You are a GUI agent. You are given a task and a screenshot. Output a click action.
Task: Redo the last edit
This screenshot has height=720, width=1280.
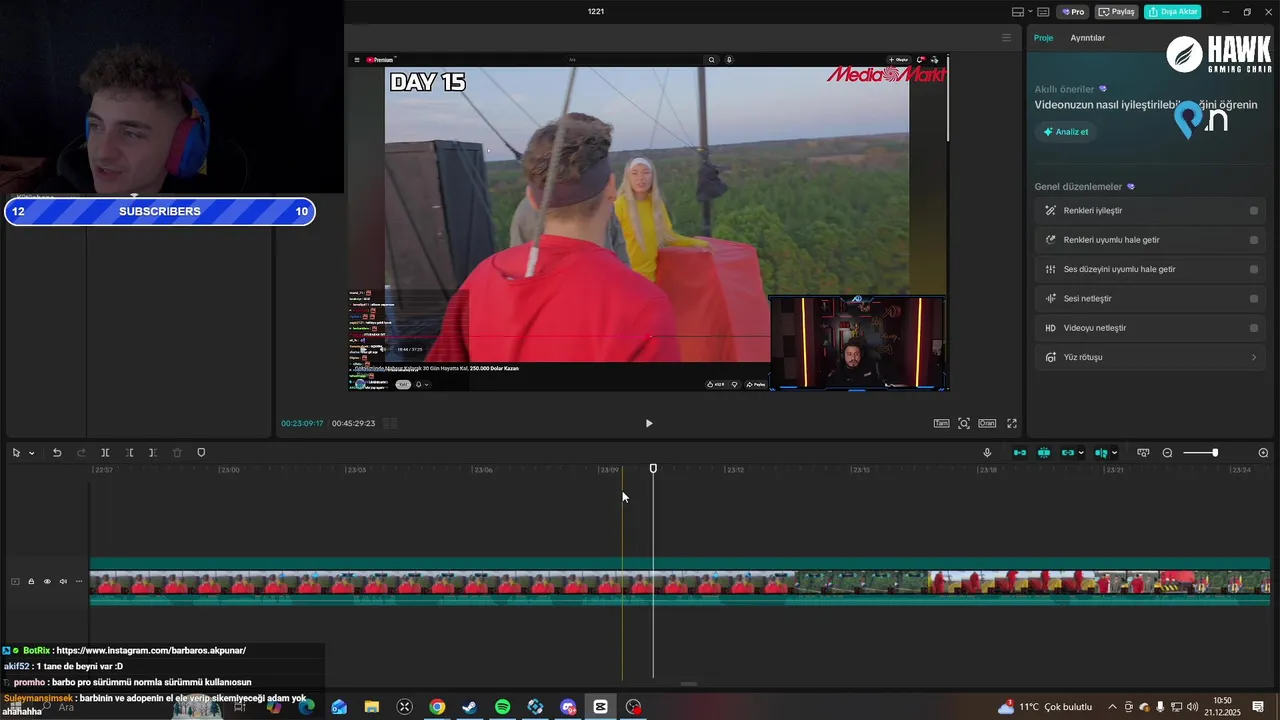click(81, 453)
